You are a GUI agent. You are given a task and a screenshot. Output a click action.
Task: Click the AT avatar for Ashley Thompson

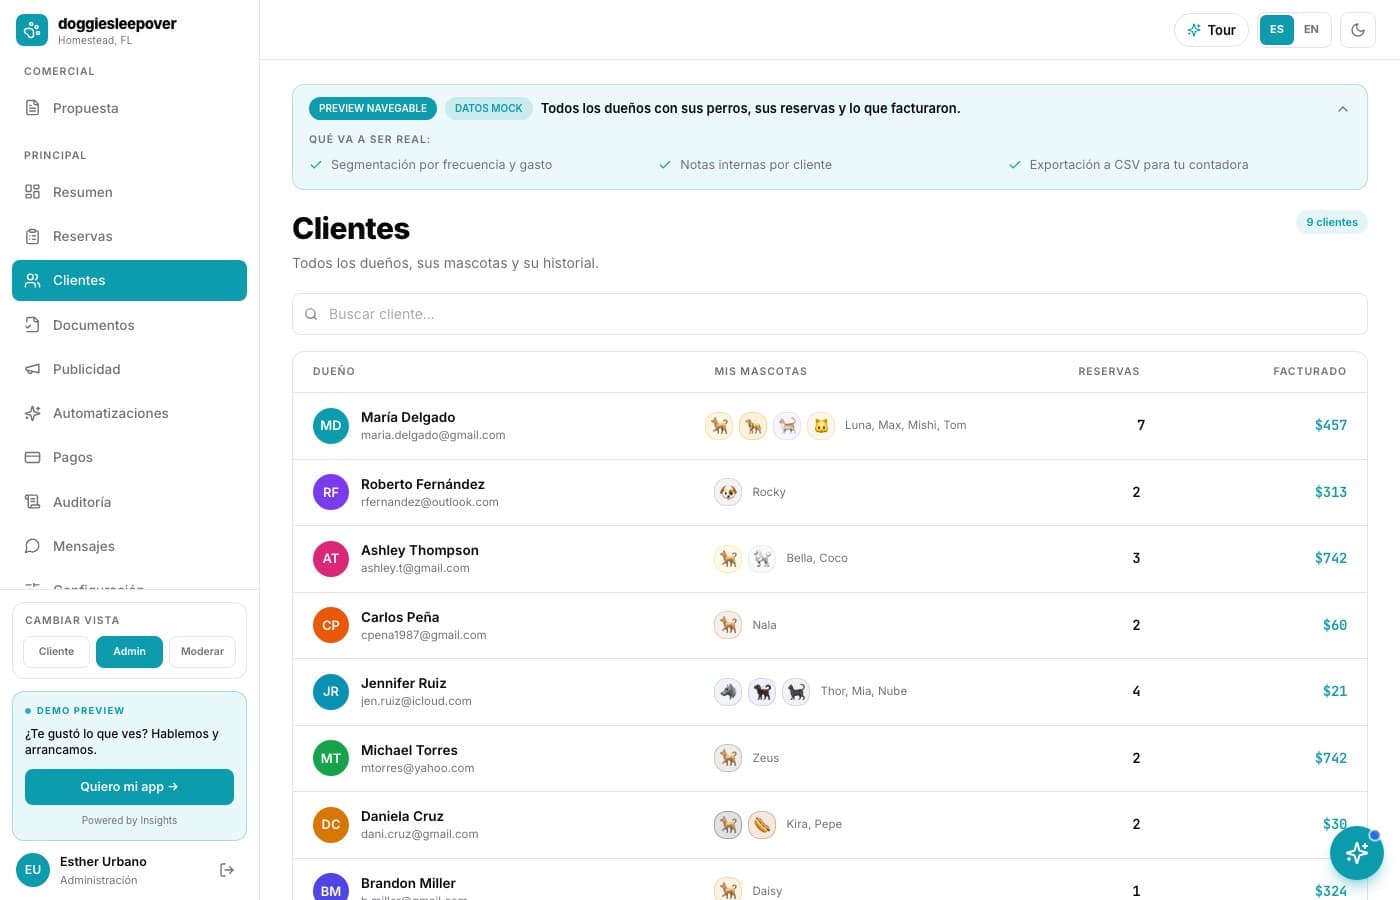(x=331, y=558)
